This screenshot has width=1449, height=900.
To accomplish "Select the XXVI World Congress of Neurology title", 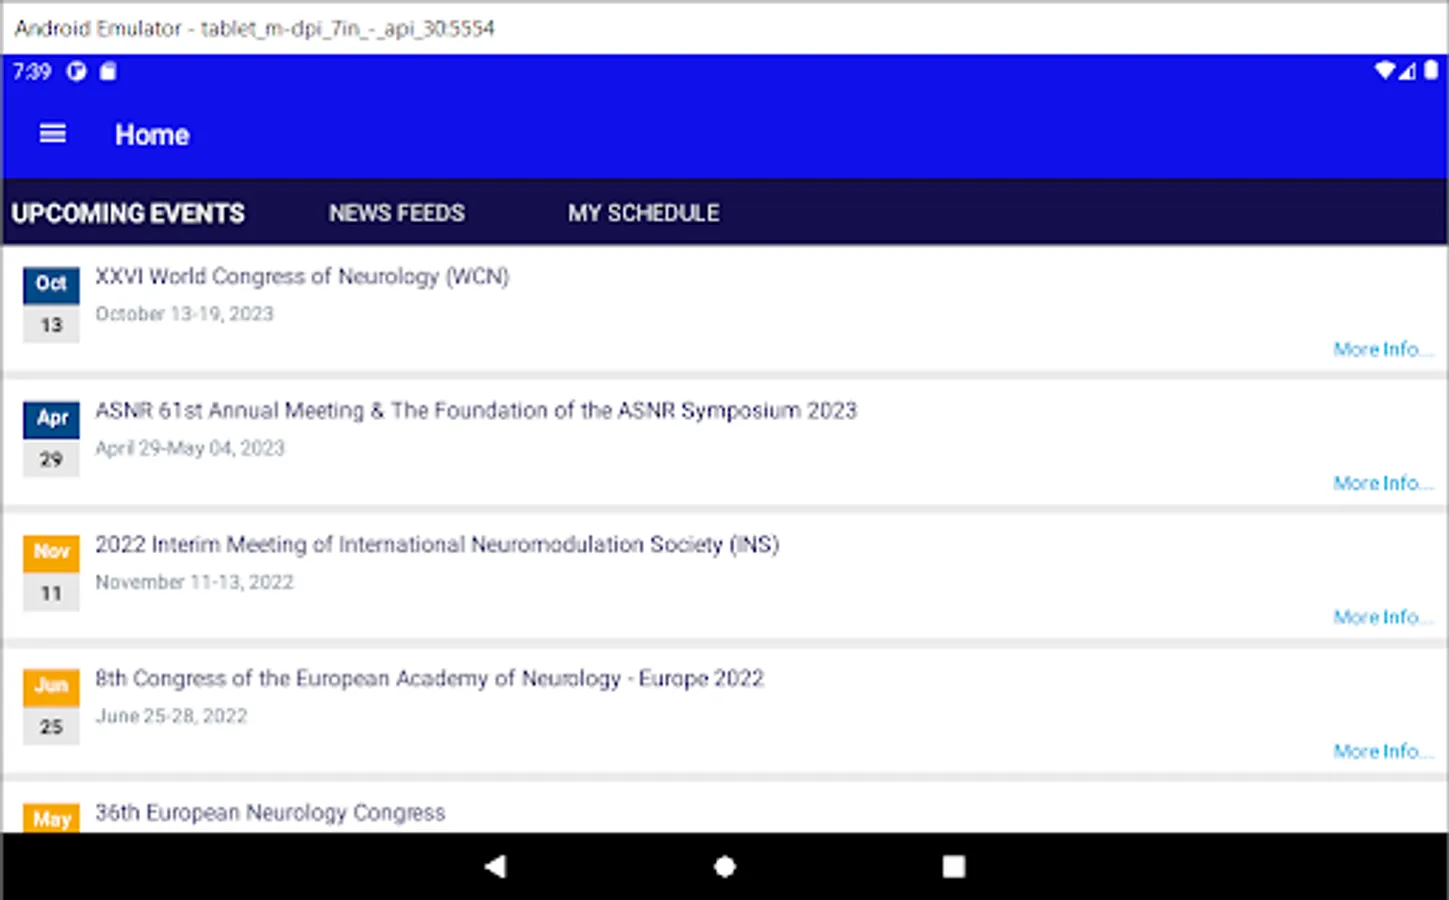I will pos(302,276).
